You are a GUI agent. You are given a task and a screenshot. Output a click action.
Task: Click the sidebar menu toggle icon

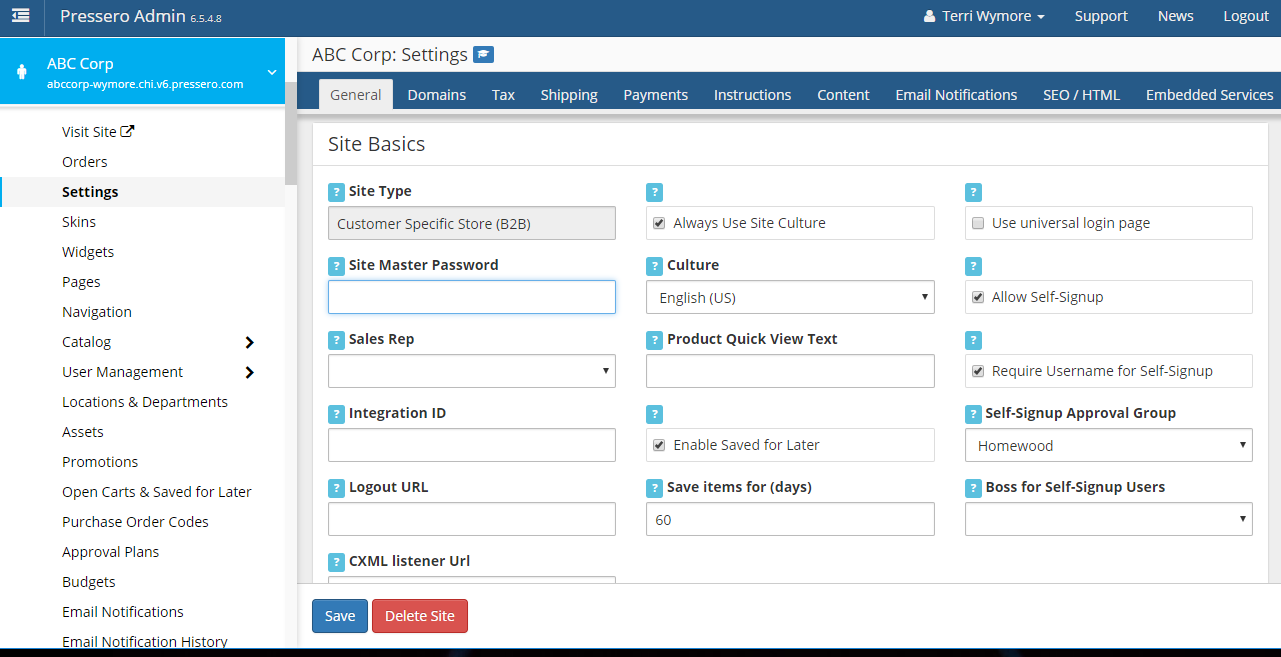pos(20,16)
